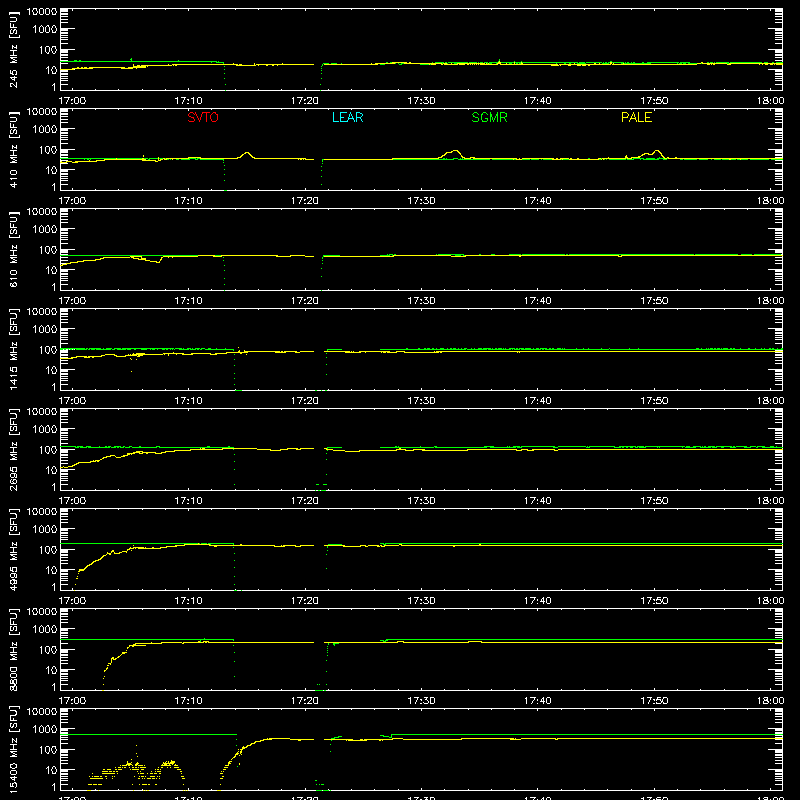Click the 17:50 label under the 1415 MHz panel
Screen dimensions: 800x800
(x=654, y=401)
